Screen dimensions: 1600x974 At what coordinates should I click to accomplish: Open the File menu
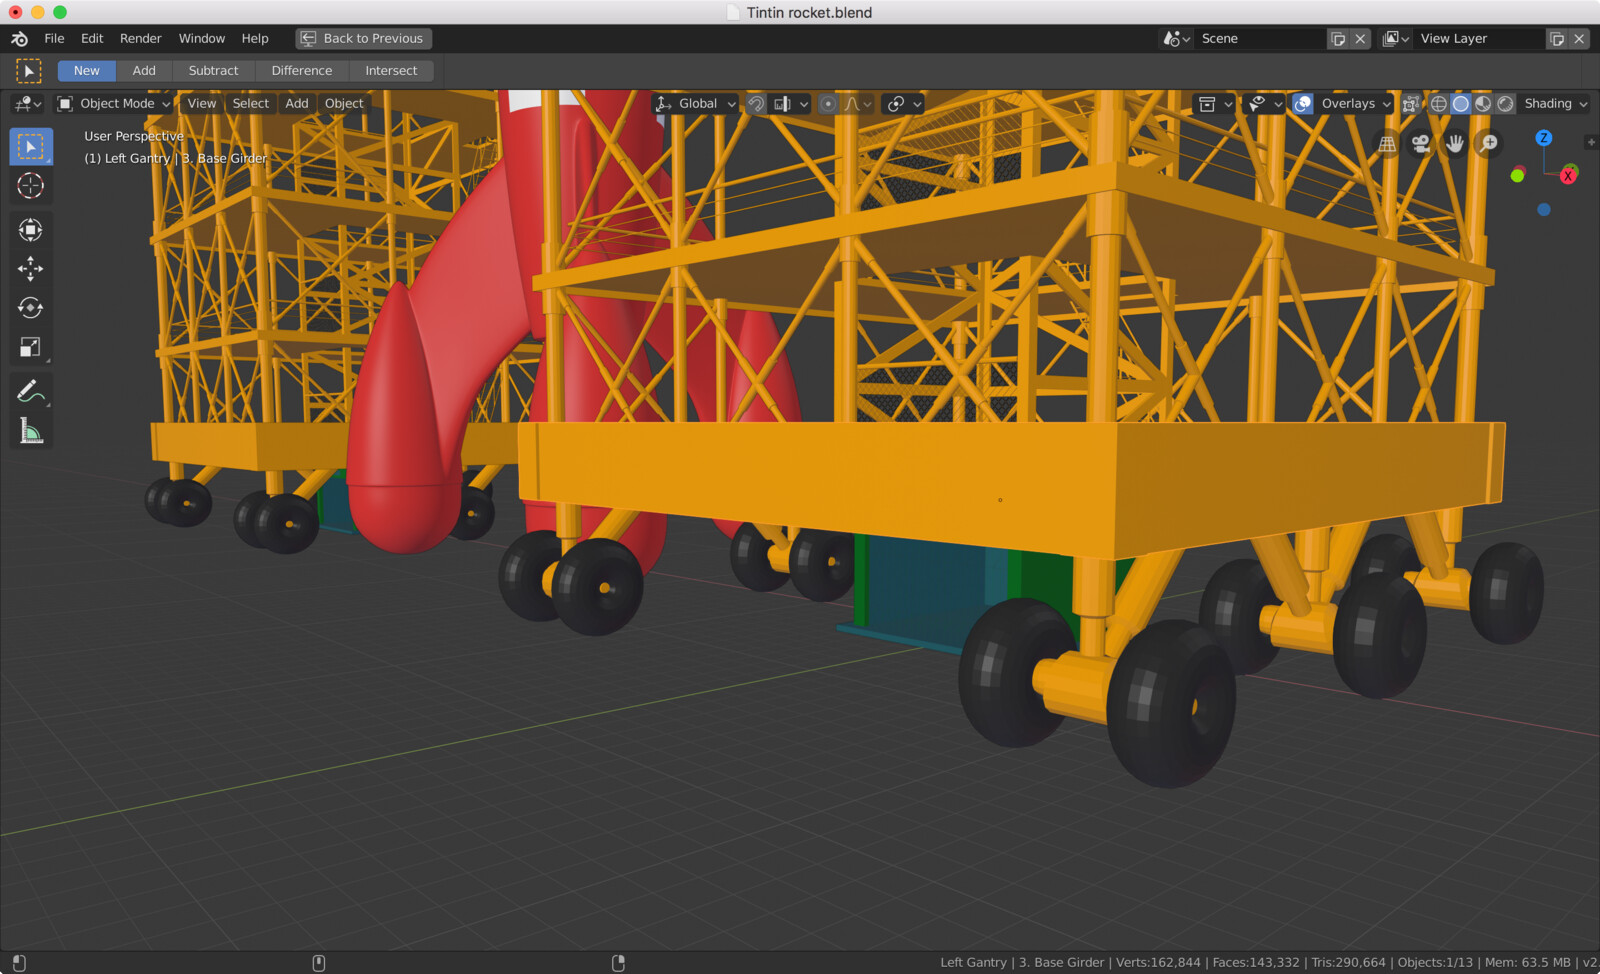click(x=54, y=38)
